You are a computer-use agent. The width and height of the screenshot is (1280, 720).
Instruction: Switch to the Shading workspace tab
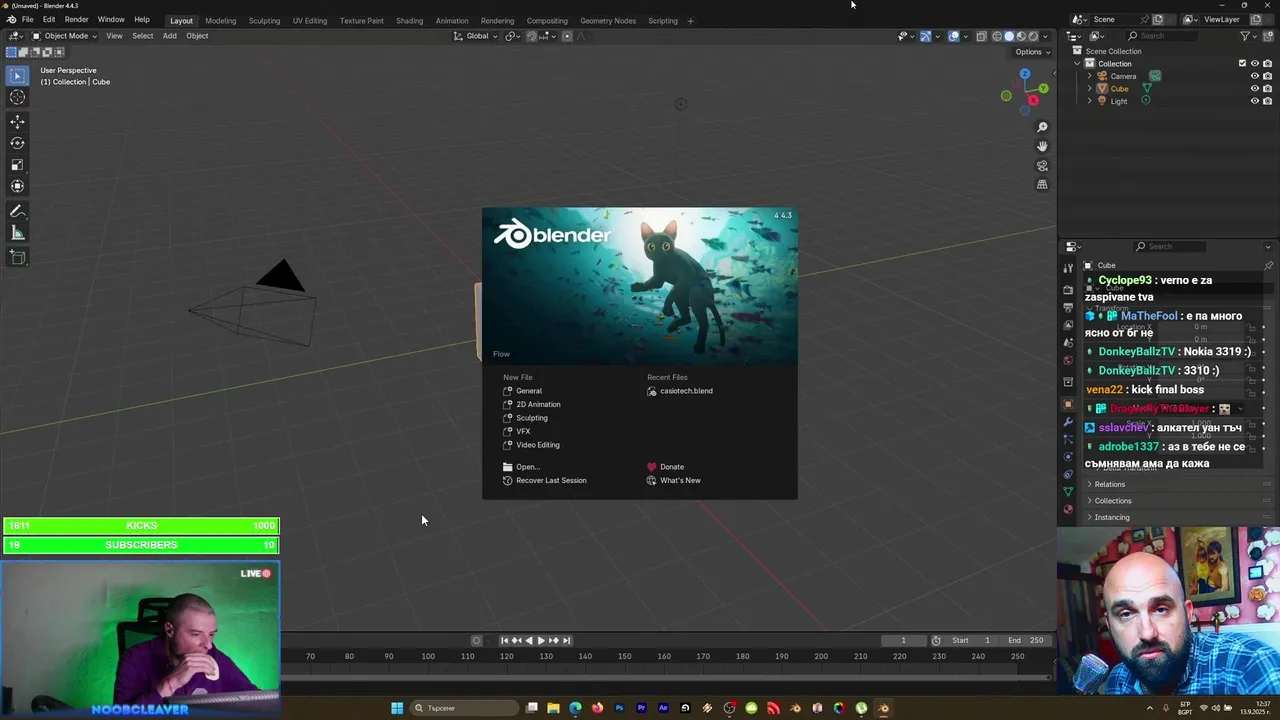(x=409, y=20)
